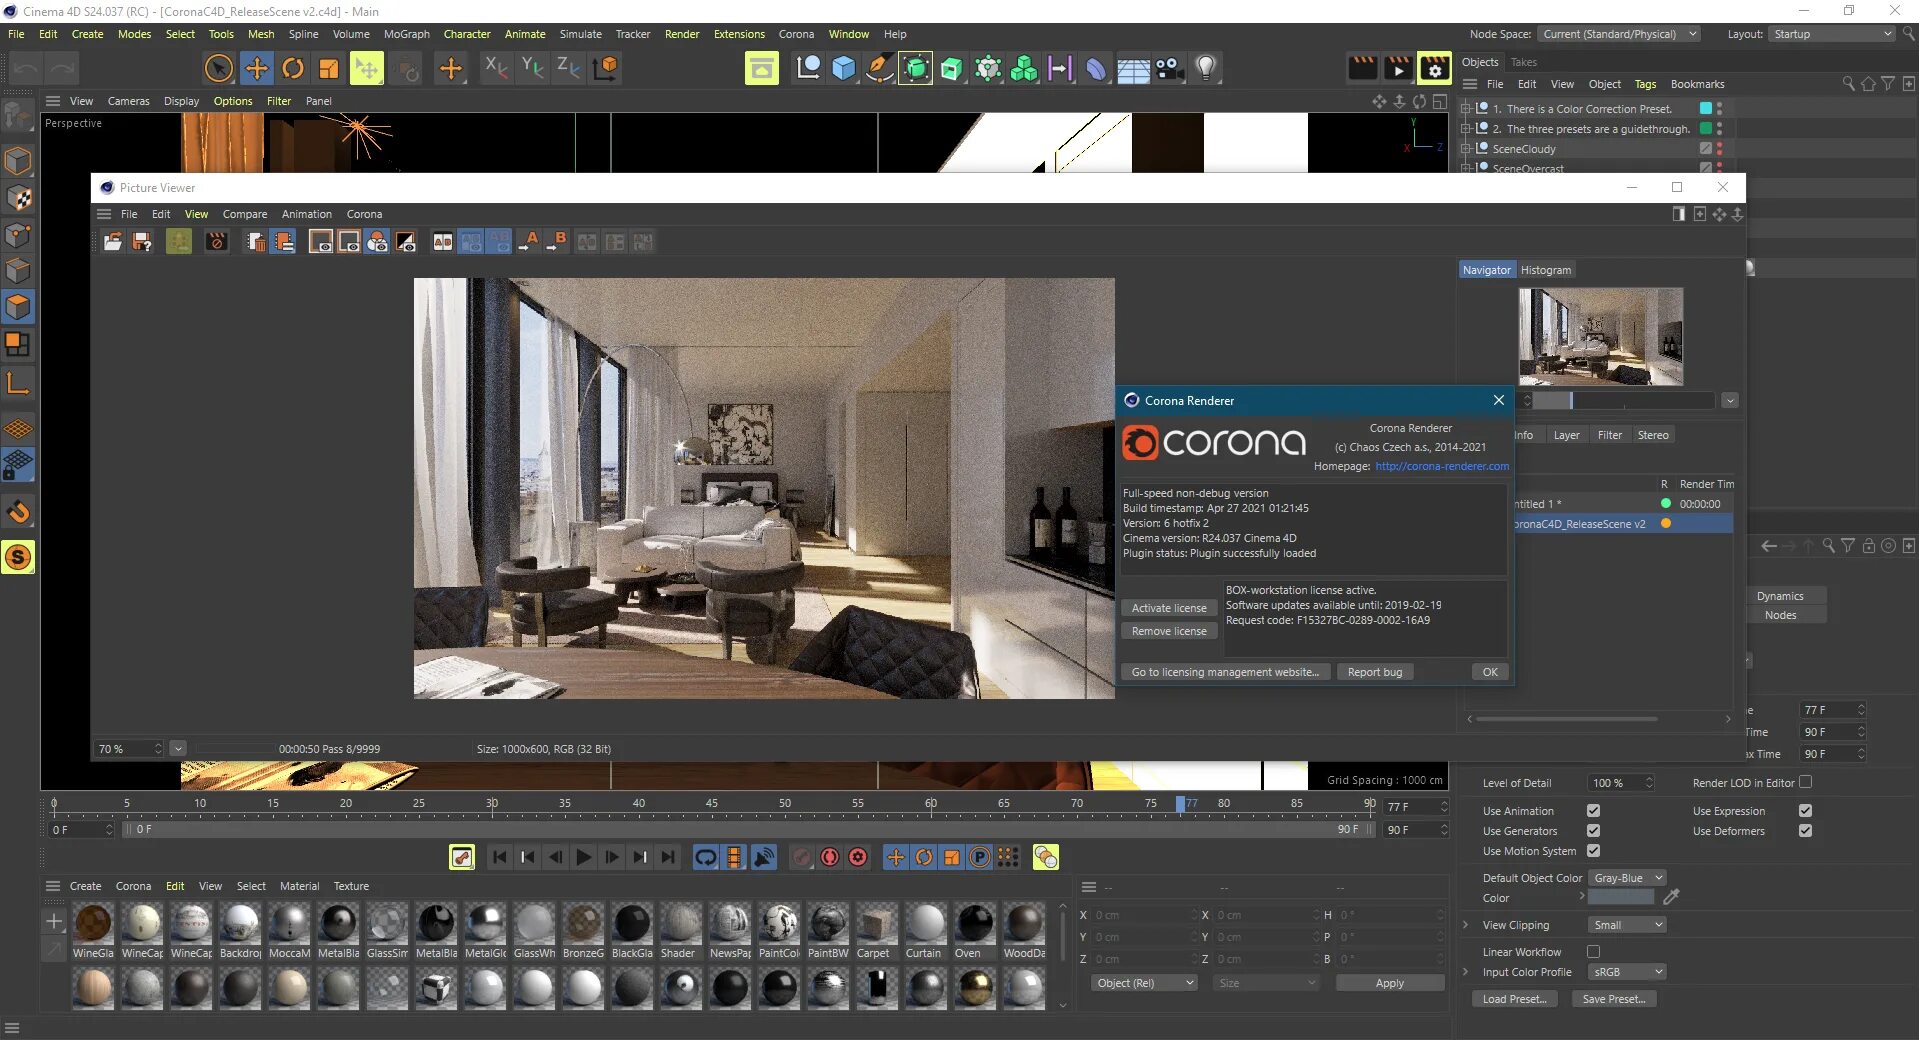The image size is (1919, 1040).
Task: Click the Color swatch in object properties
Action: [x=1620, y=898]
